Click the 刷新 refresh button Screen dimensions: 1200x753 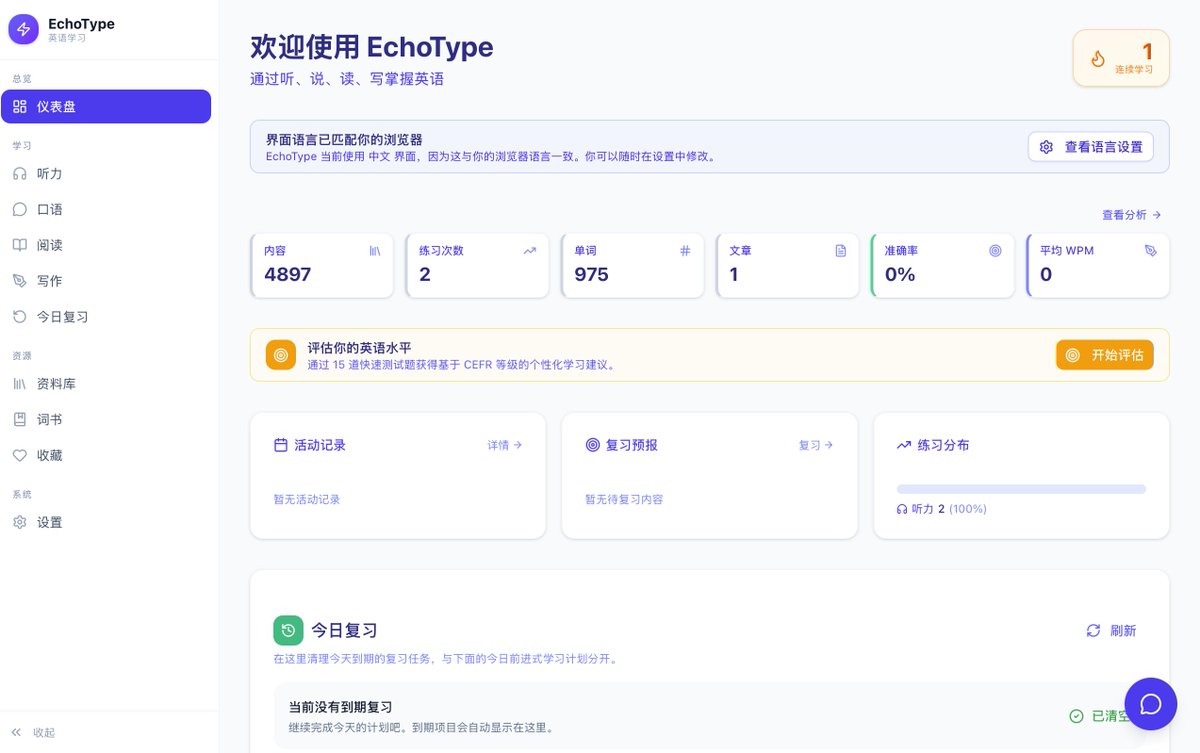point(1111,631)
